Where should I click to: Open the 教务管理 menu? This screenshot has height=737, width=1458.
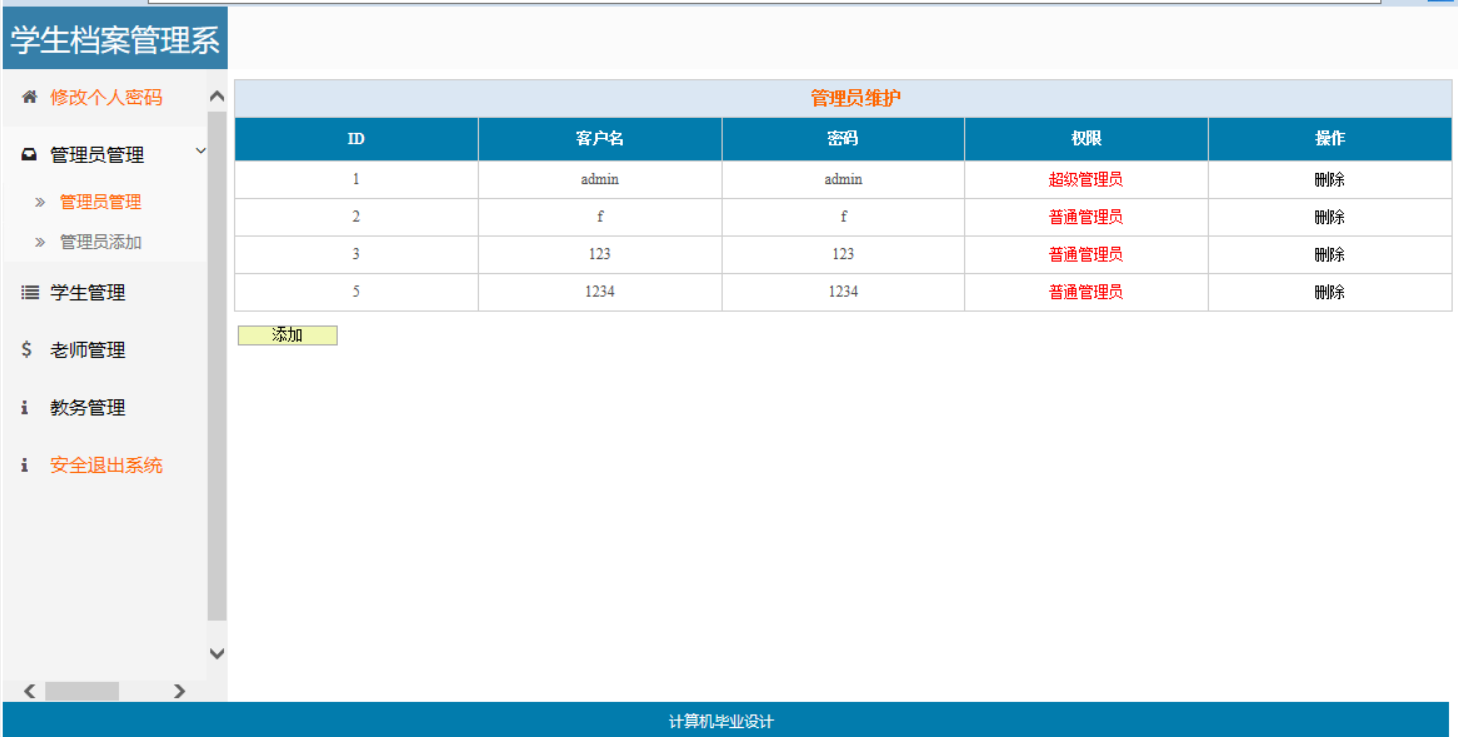click(x=88, y=408)
